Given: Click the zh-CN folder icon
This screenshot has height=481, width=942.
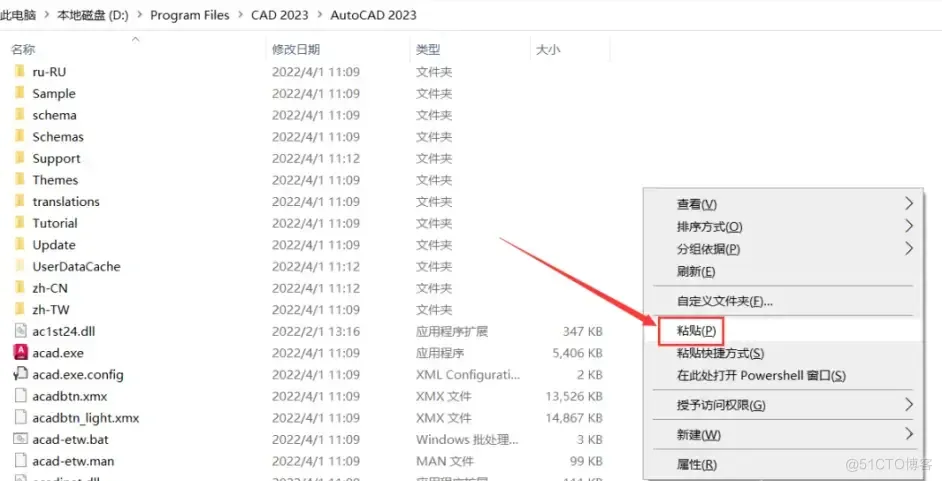Looking at the screenshot, I should pyautogui.click(x=20, y=288).
